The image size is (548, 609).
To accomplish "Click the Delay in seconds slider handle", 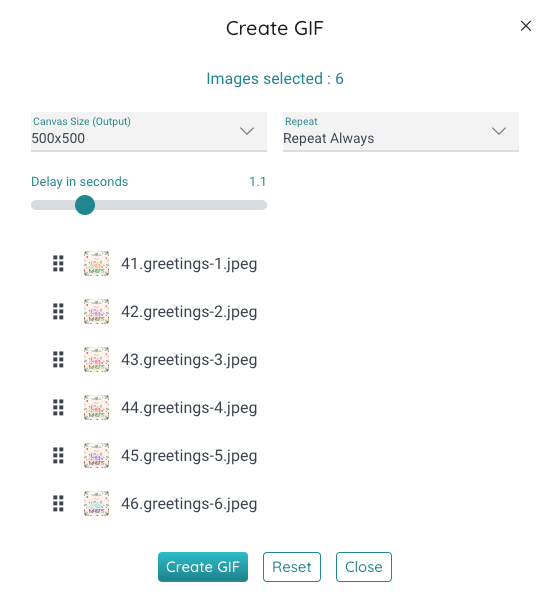I will pyautogui.click(x=85, y=205).
